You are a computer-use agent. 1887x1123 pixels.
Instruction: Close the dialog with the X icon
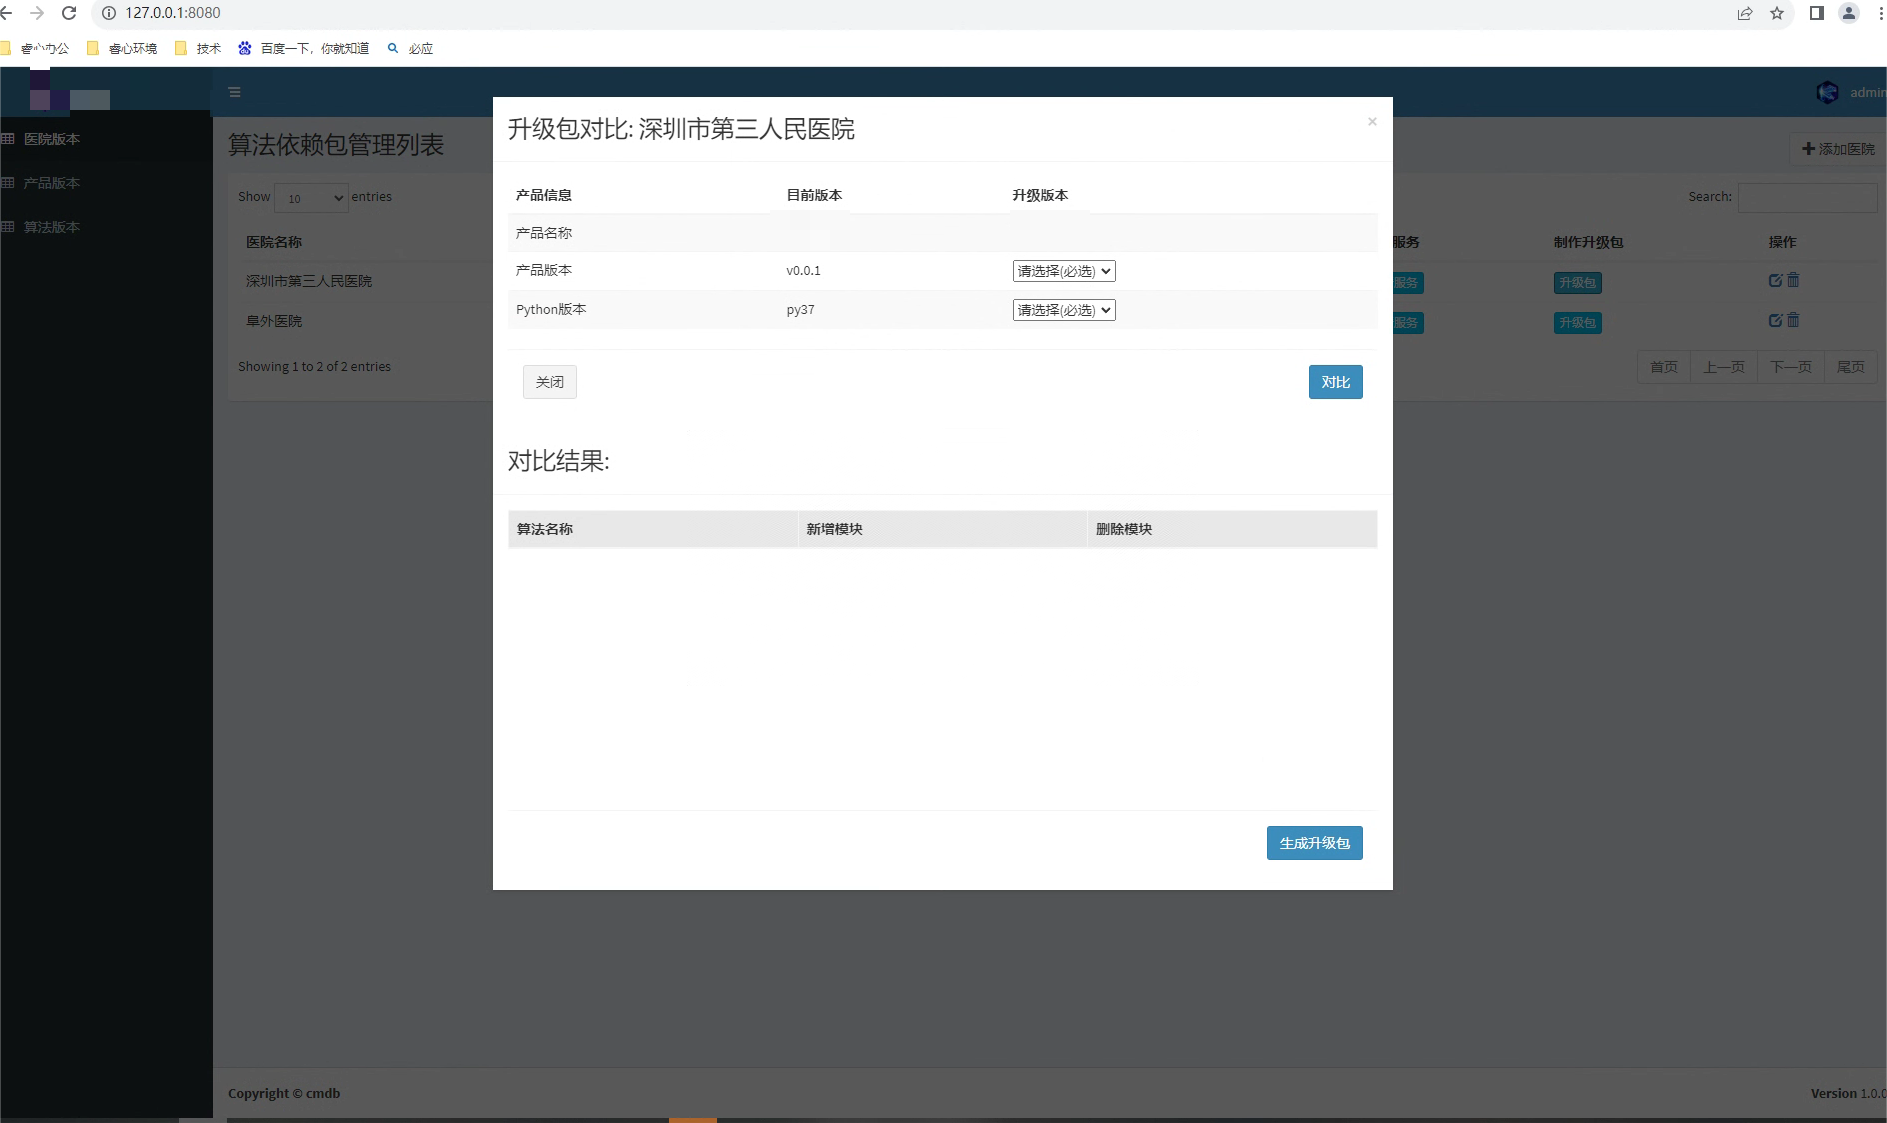coord(1372,121)
